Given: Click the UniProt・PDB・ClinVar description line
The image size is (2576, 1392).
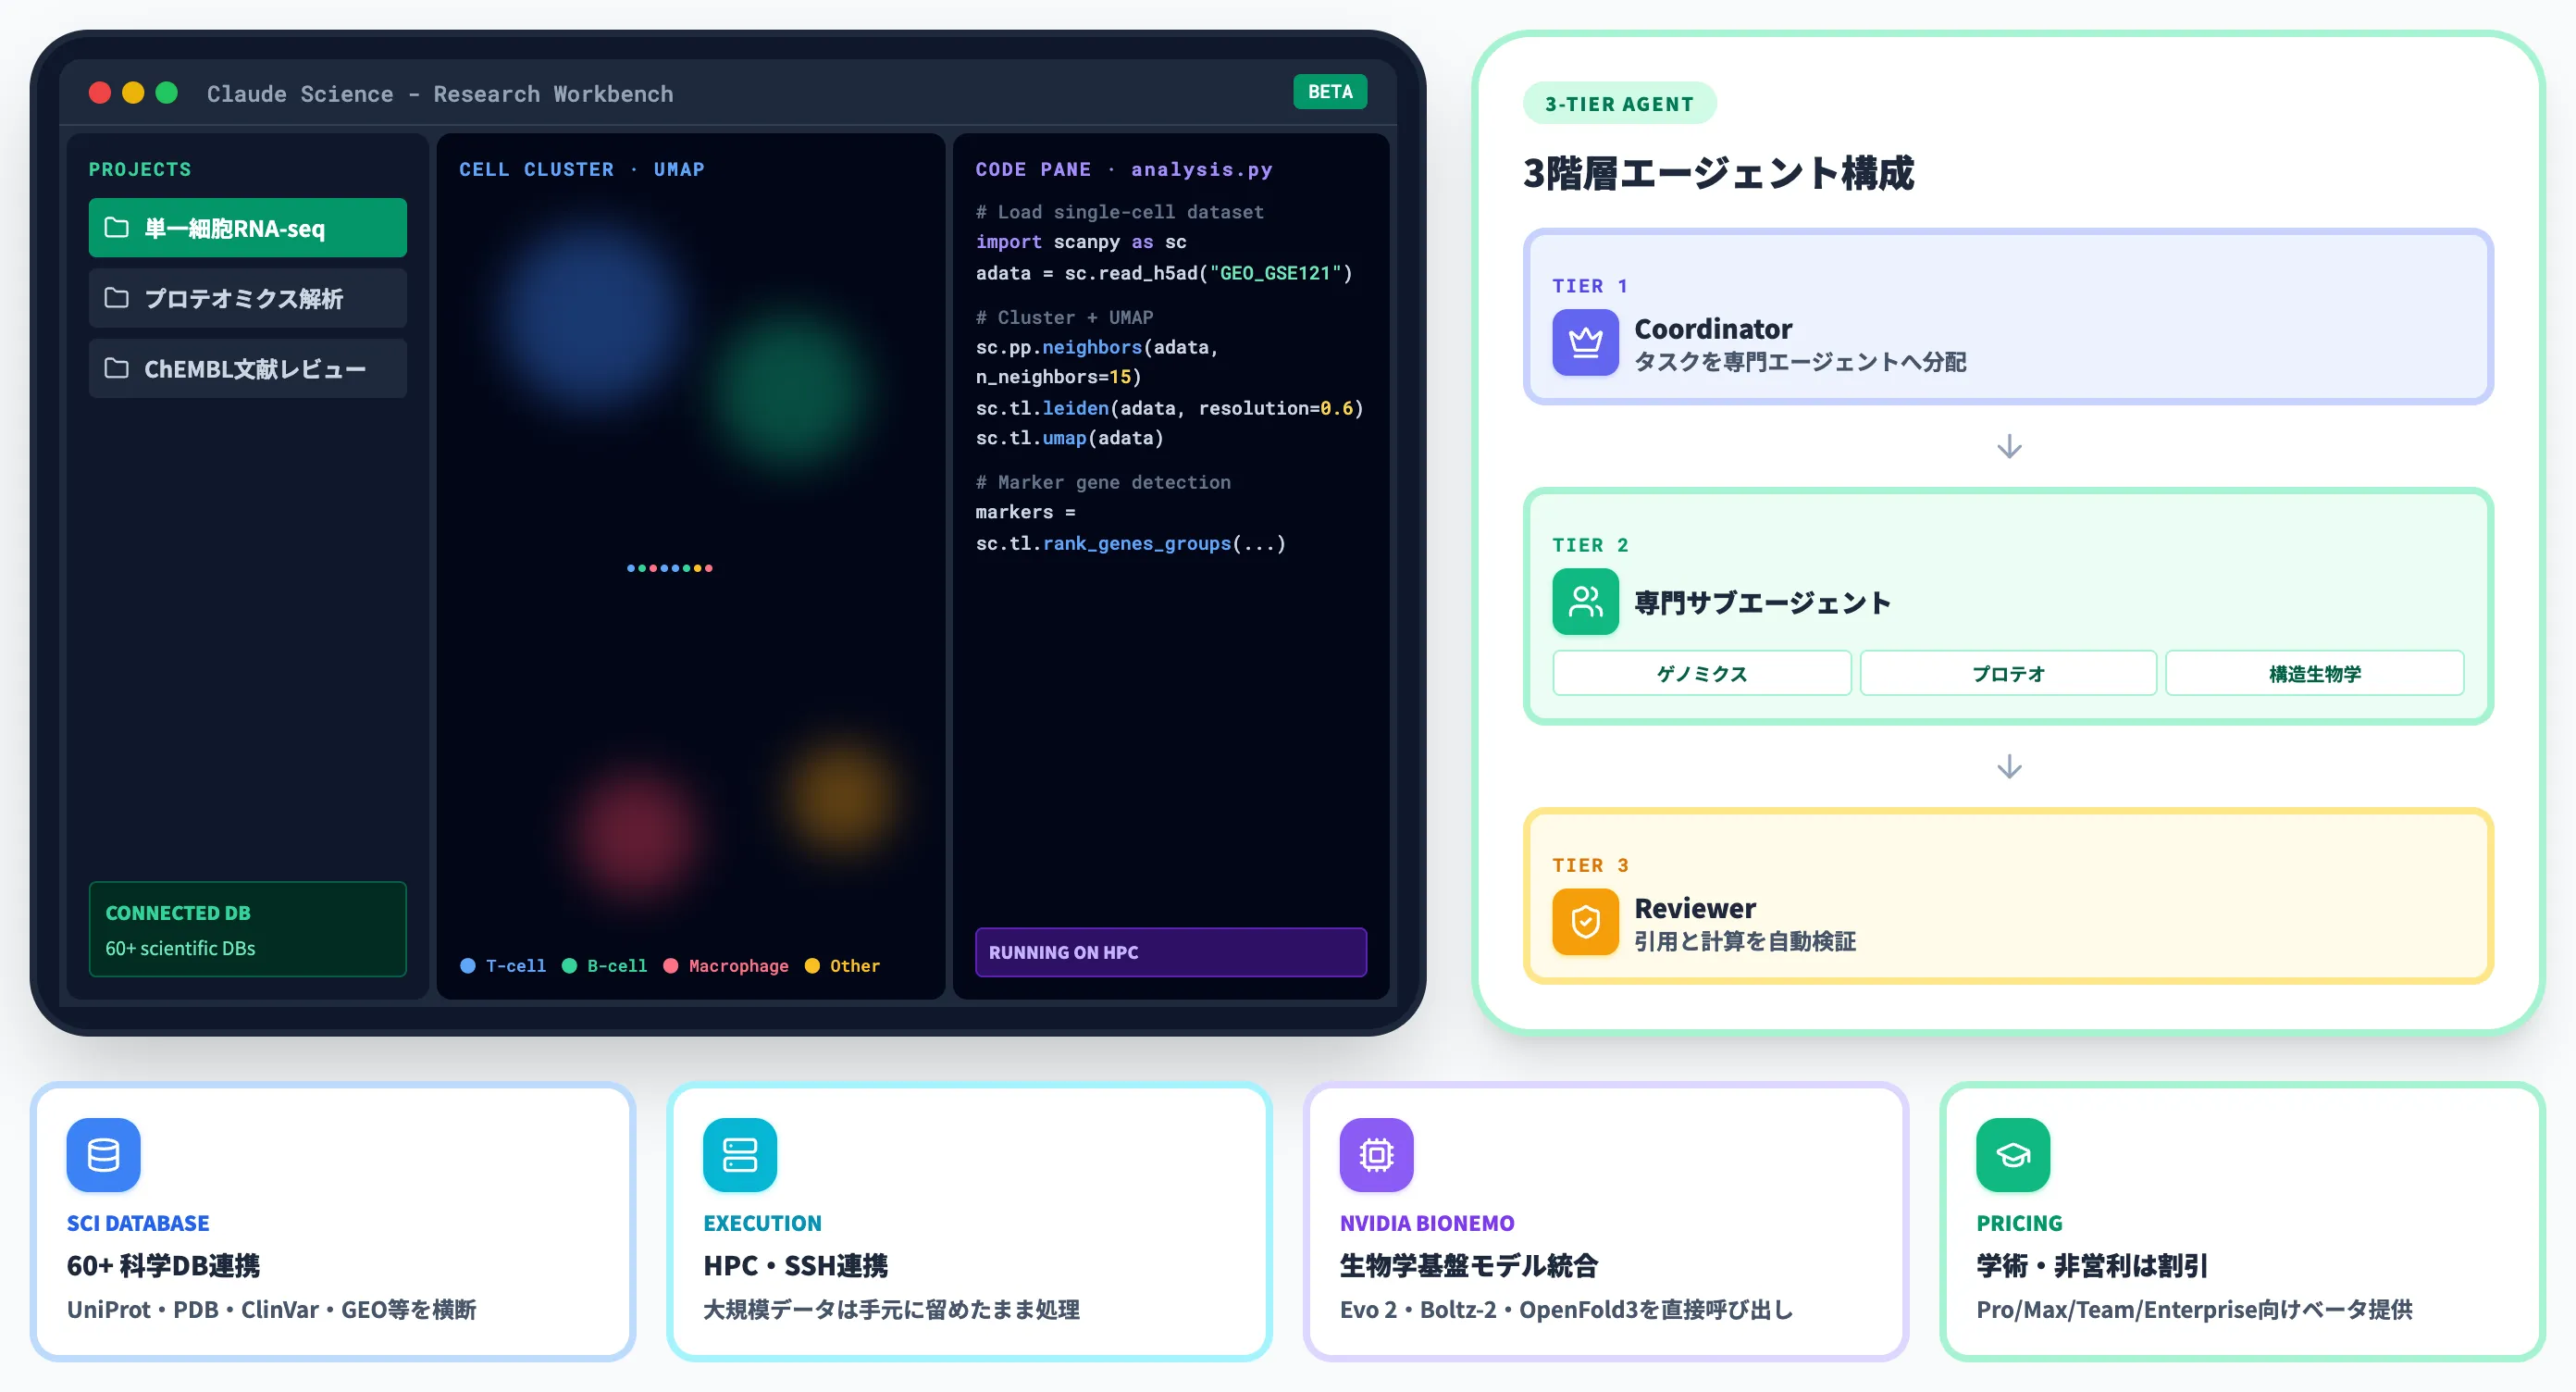Looking at the screenshot, I should pos(271,1309).
